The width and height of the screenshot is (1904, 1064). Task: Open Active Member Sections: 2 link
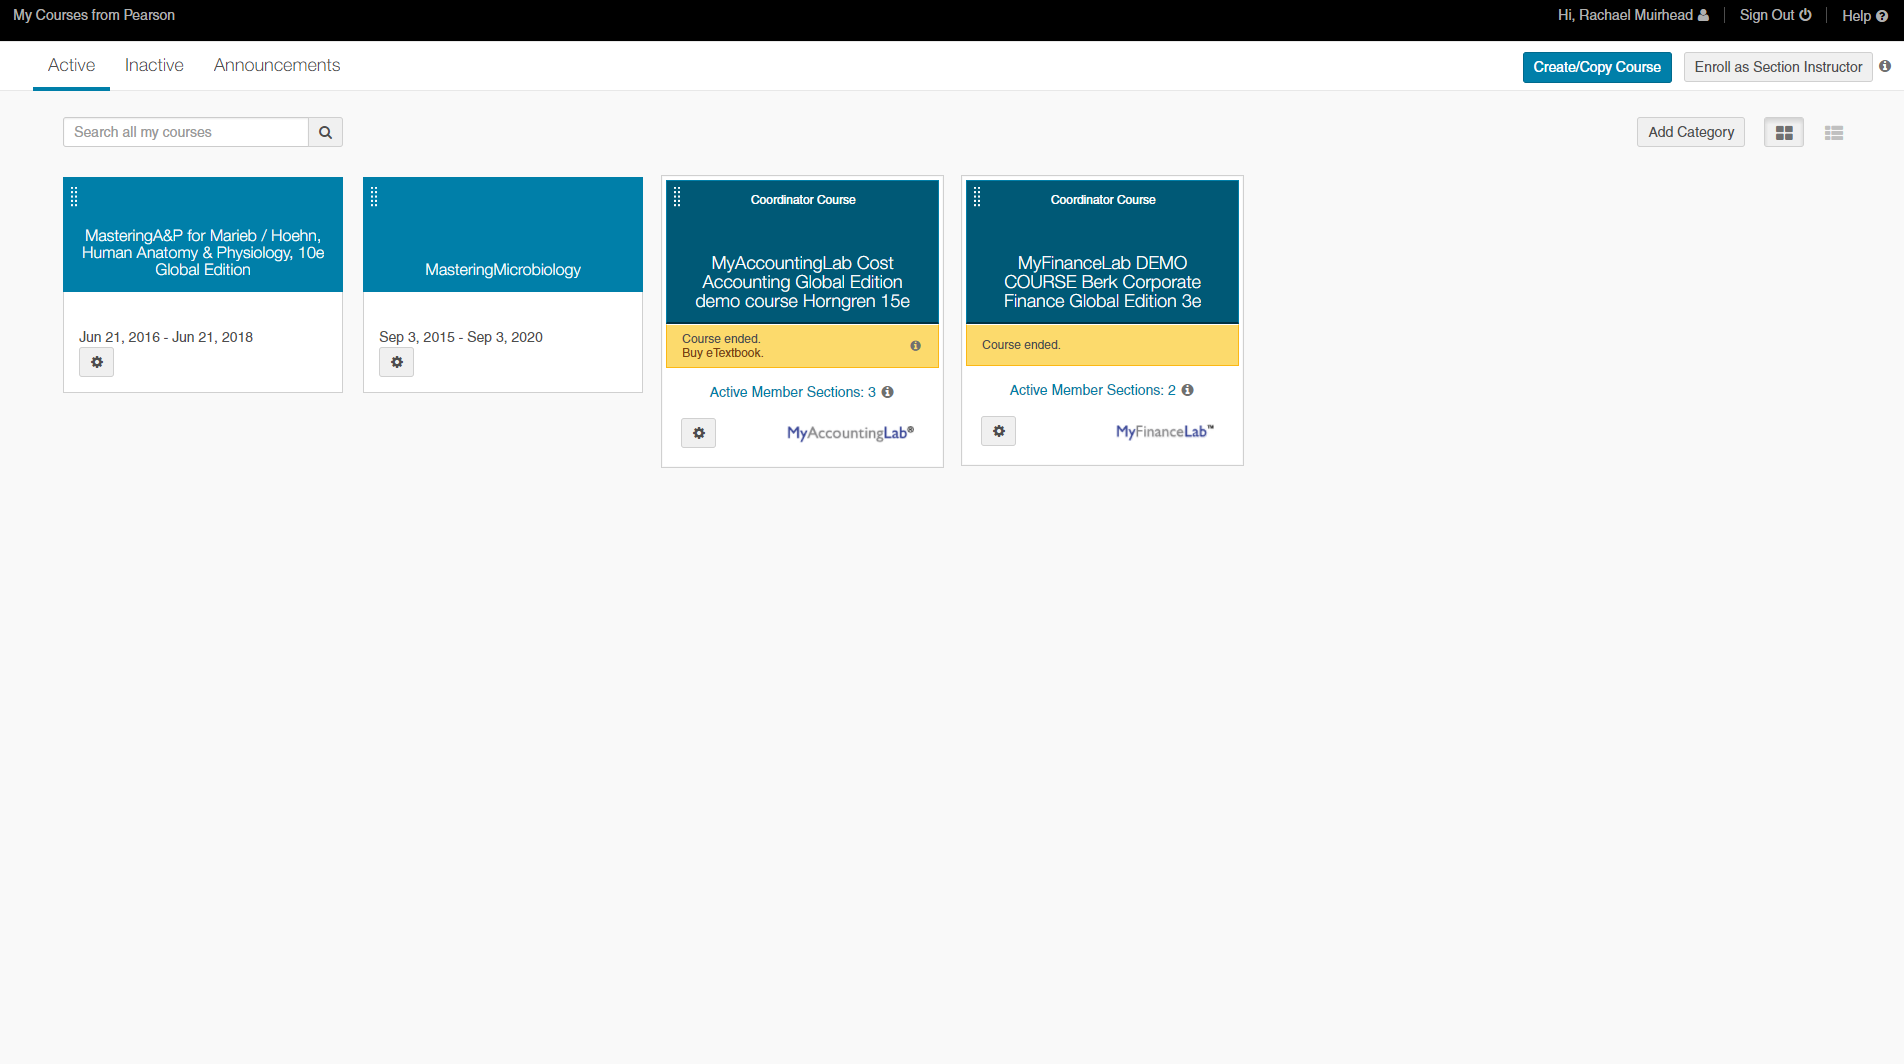[1092, 390]
